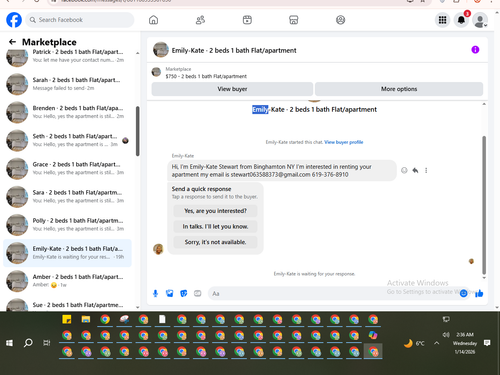
Task: Click the attach photo icon
Action: click(170, 293)
